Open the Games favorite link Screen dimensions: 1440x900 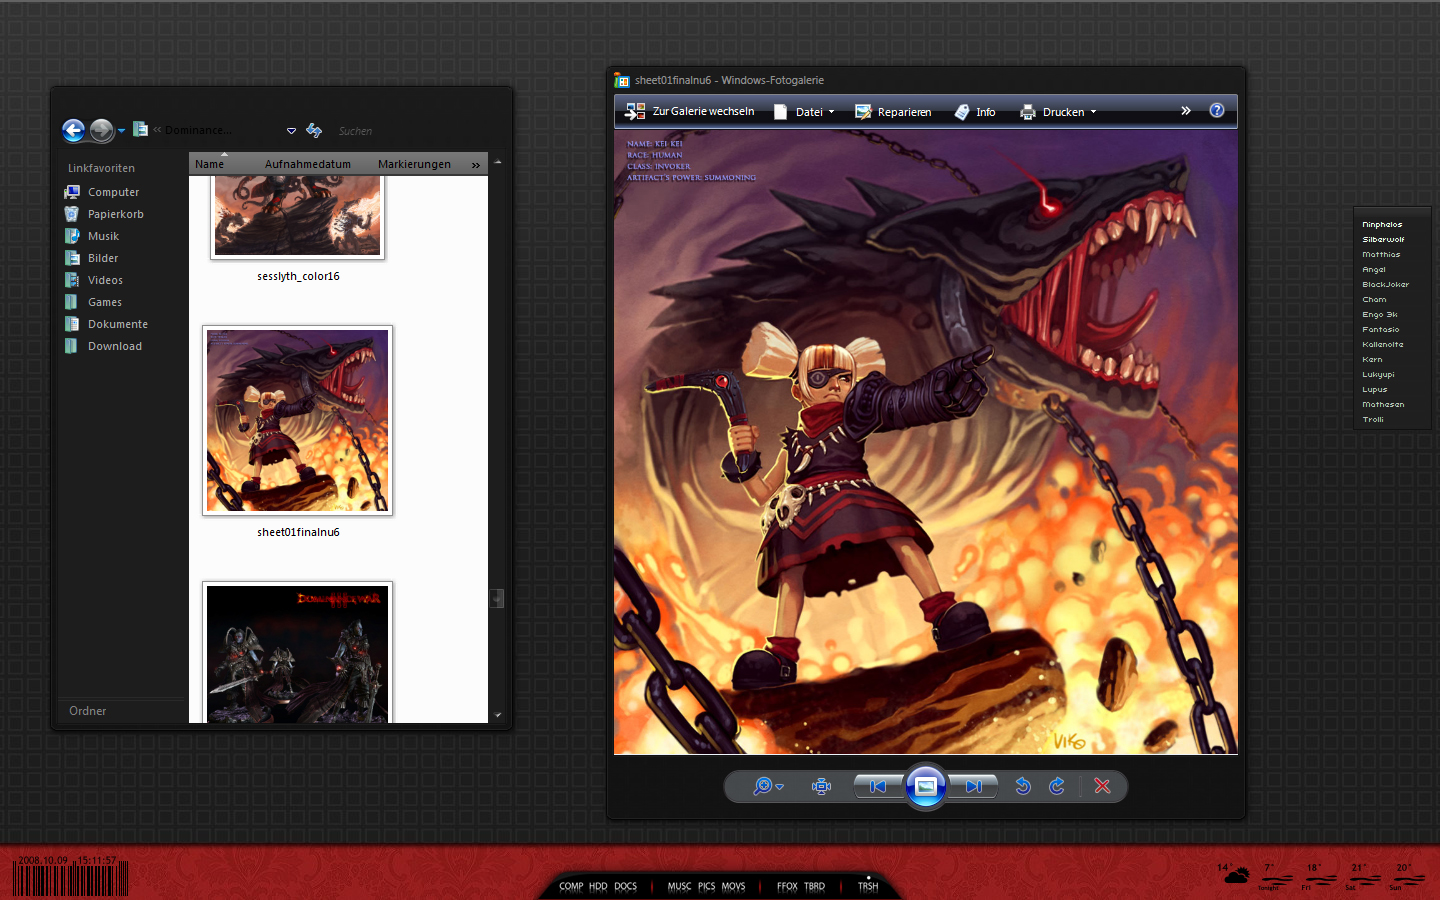click(94, 302)
